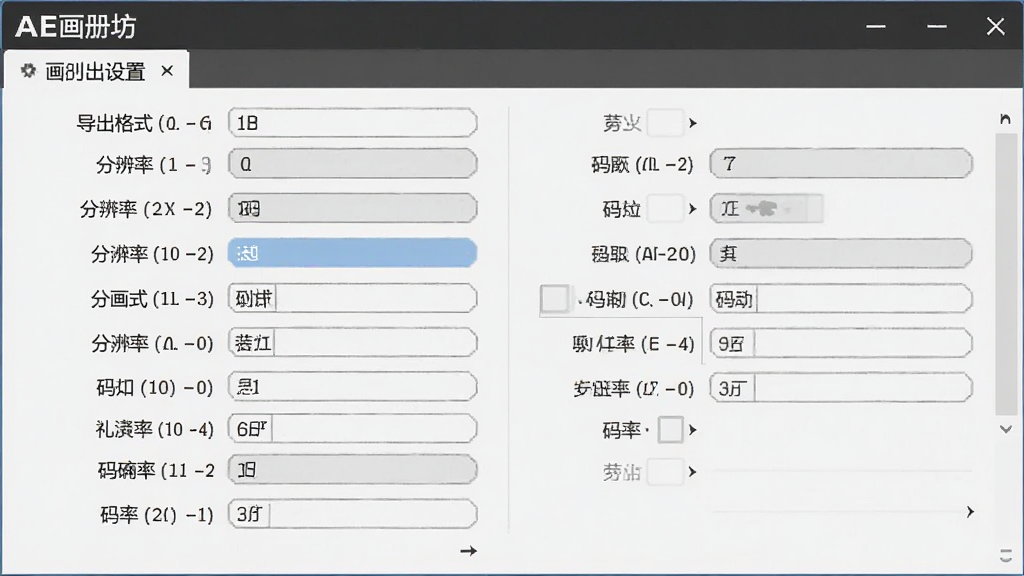This screenshot has height=576, width=1024.
Task: Expand the arrow beside 劳出 checkbox
Action: pyautogui.click(x=693, y=472)
